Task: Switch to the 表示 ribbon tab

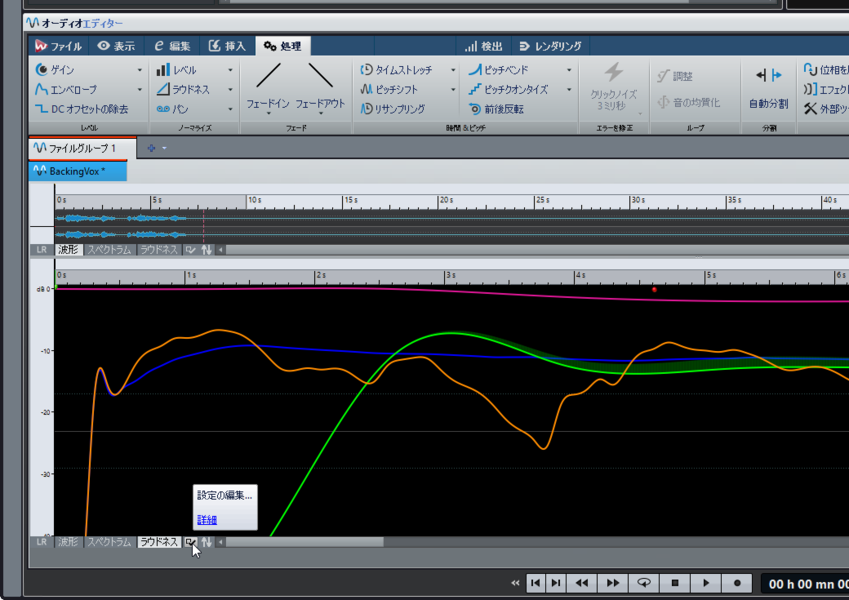Action: click(116, 46)
